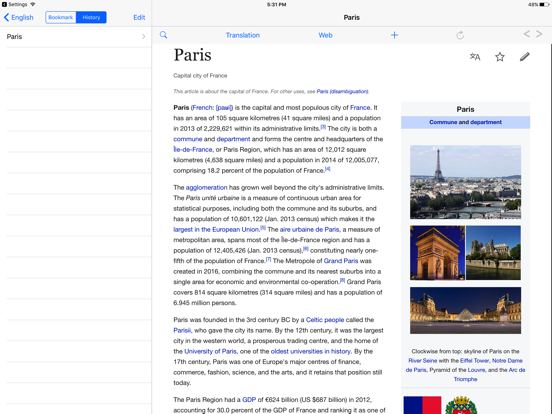This screenshot has height=414, width=552.
Task: Open the Paris coat of arms image
Action: click(x=461, y=405)
